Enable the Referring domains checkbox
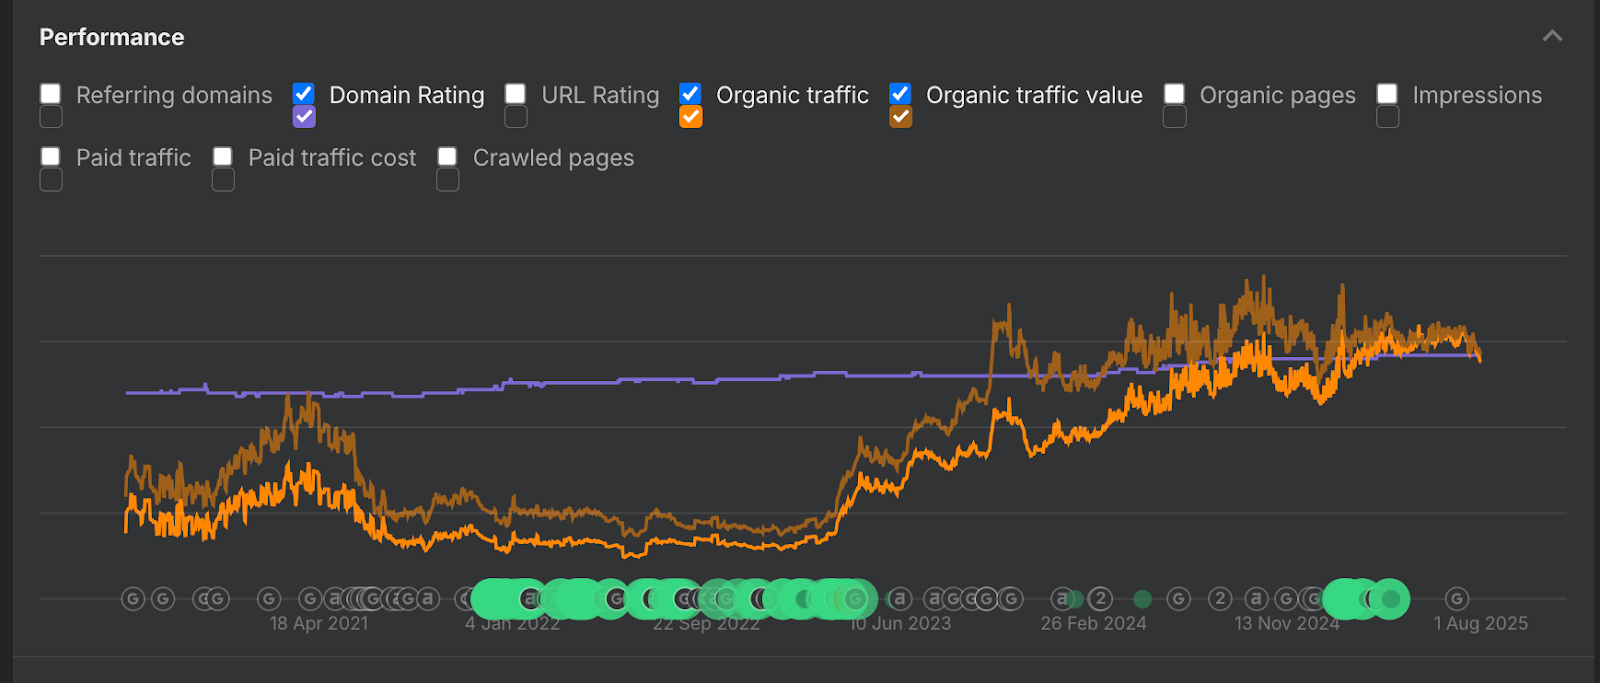The width and height of the screenshot is (1600, 683). (x=51, y=94)
